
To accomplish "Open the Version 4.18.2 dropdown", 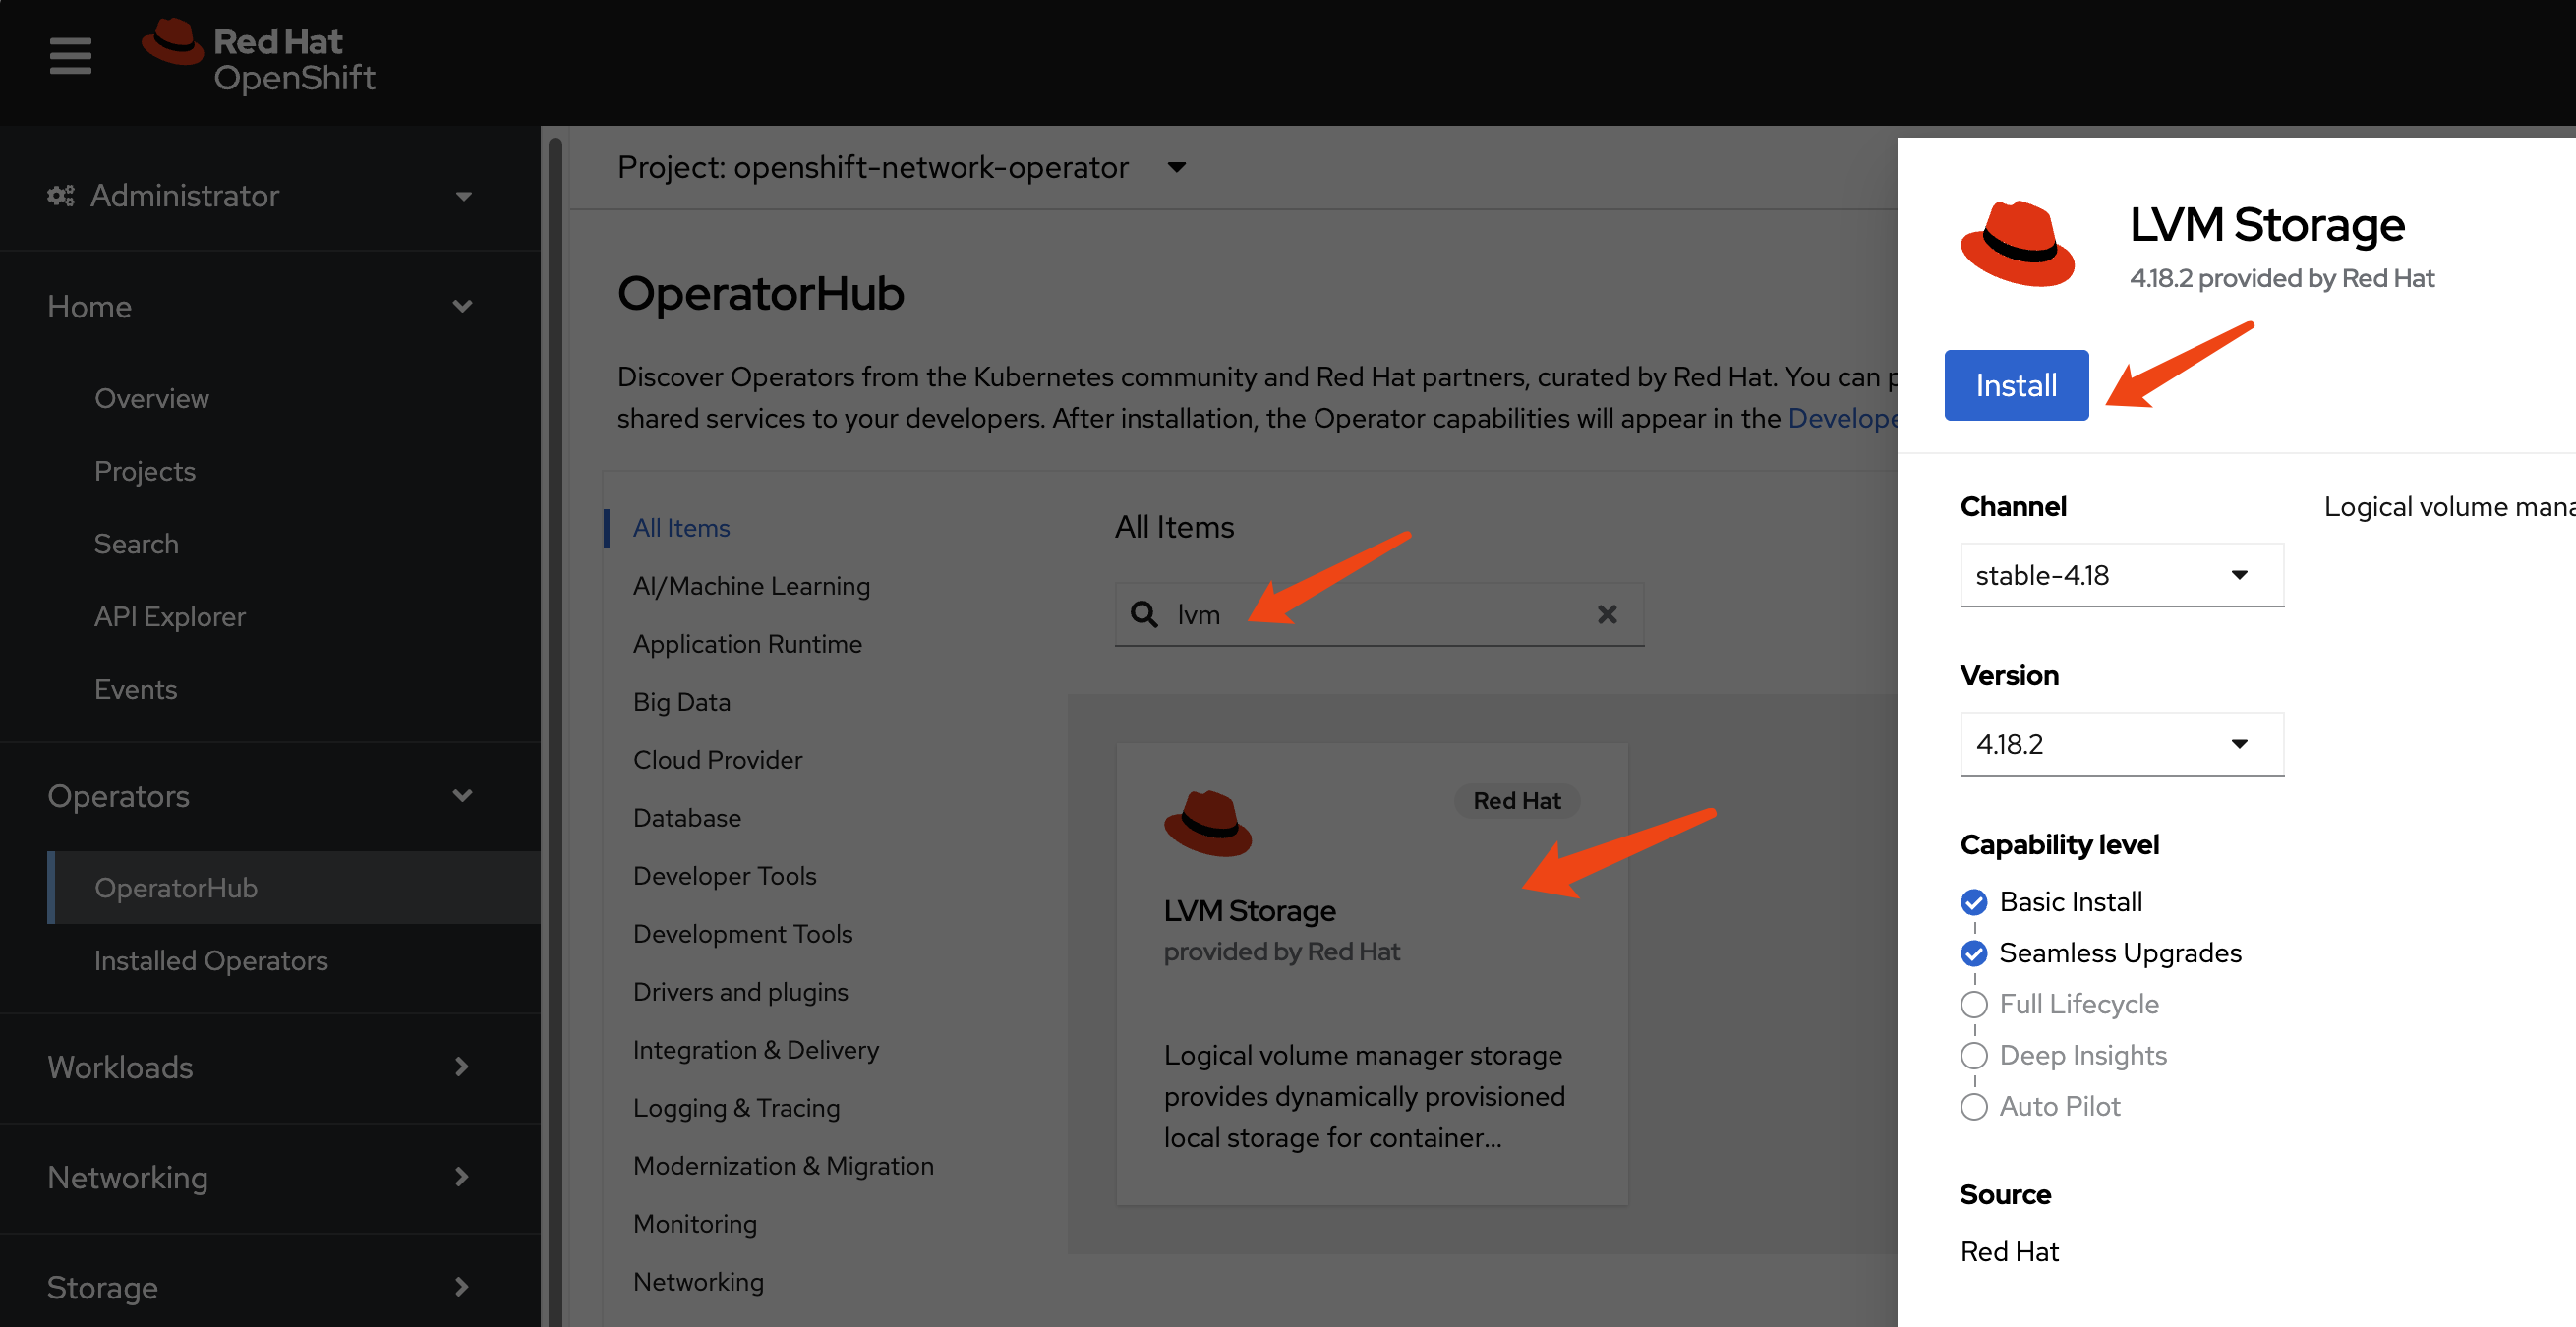I will pyautogui.click(x=2120, y=744).
